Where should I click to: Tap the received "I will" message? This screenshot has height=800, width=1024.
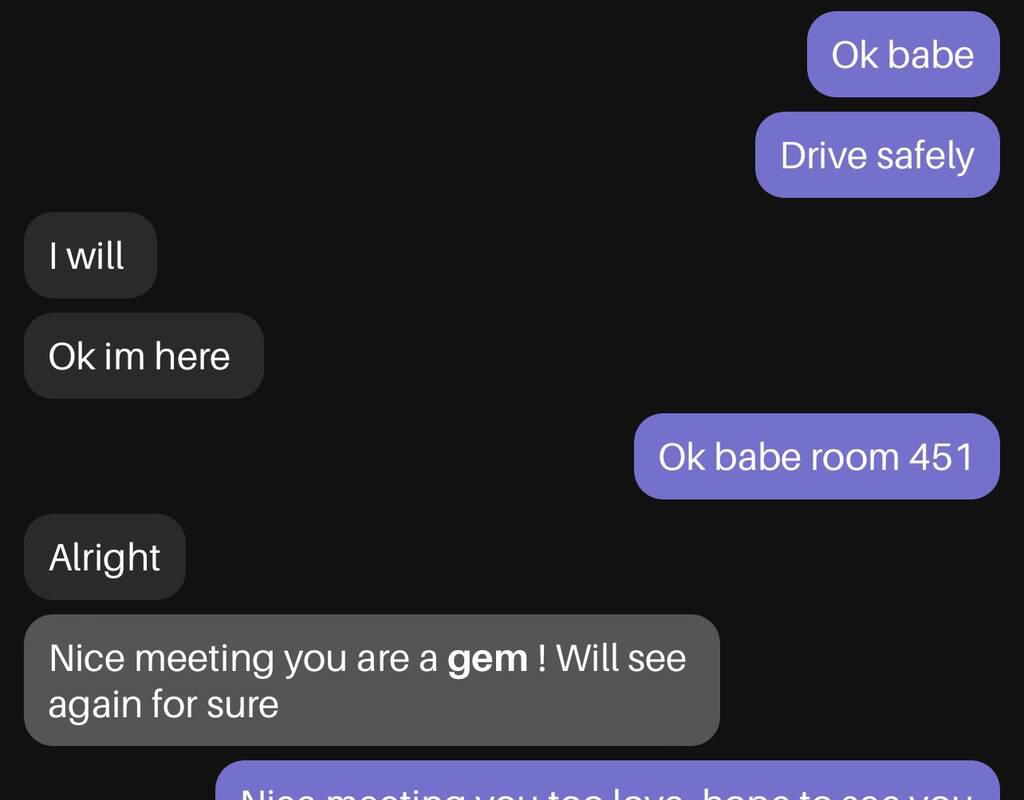point(90,255)
